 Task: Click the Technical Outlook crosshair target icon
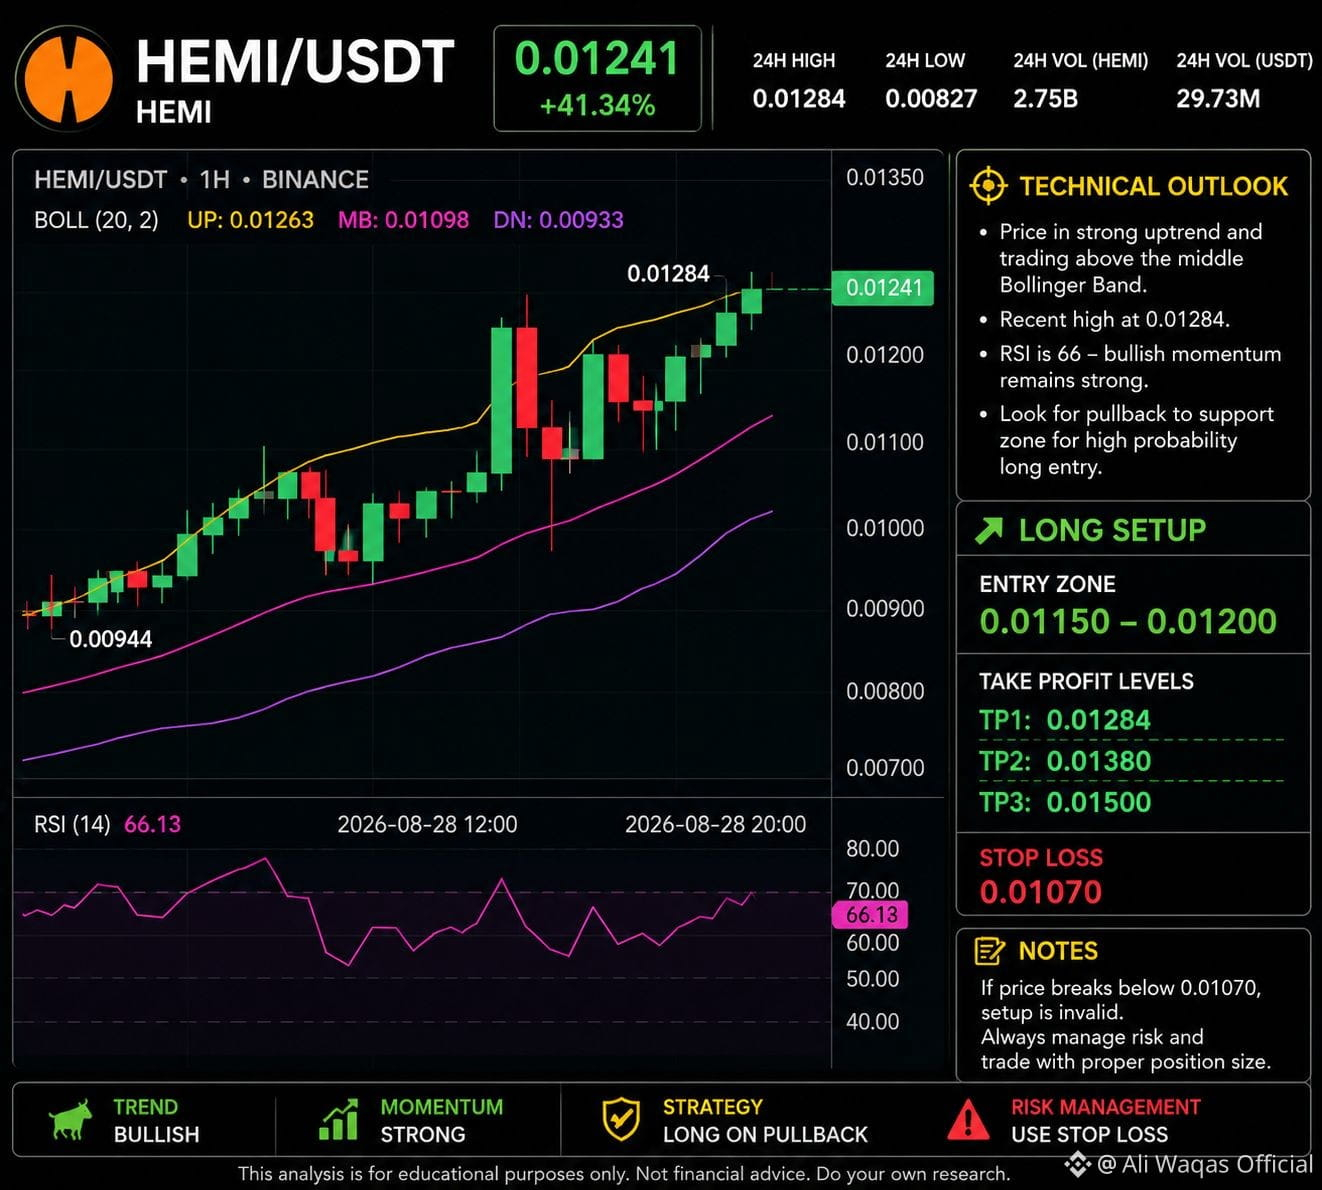988,186
